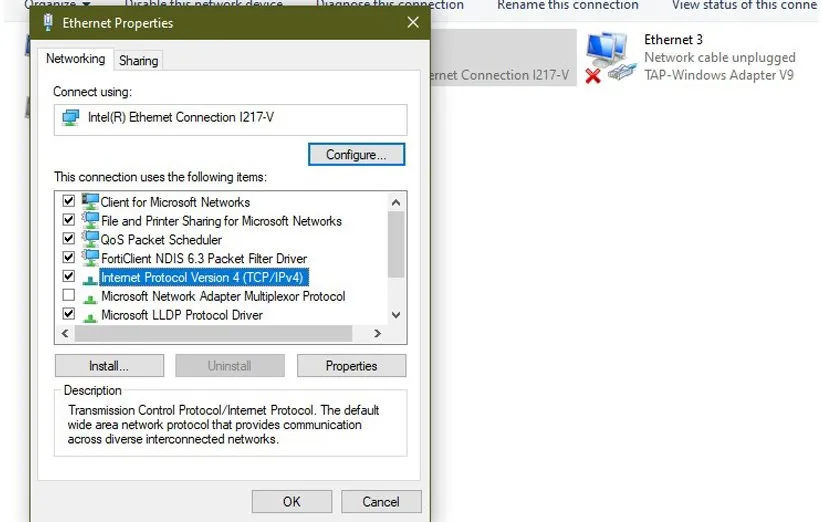This screenshot has width=822, height=522.
Task: Cancel the Ethernet Properties dialog
Action: 381,502
